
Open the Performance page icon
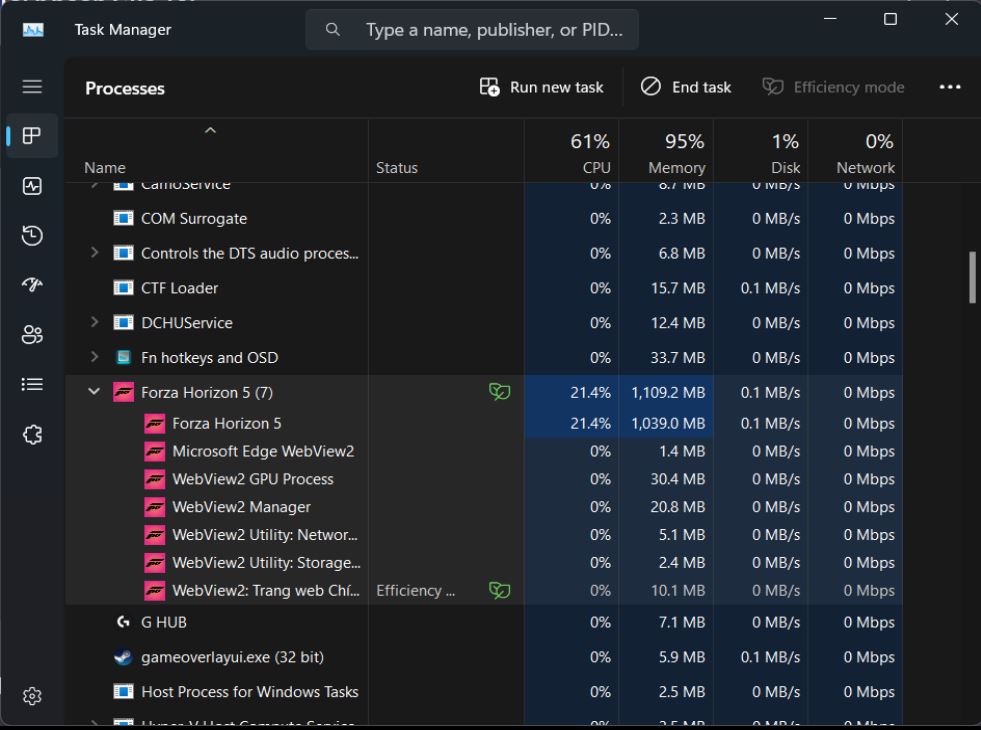pyautogui.click(x=32, y=186)
